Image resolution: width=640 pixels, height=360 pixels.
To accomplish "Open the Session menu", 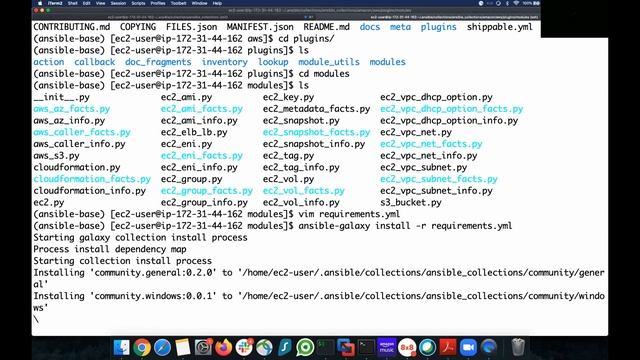I will (x=118, y=3).
